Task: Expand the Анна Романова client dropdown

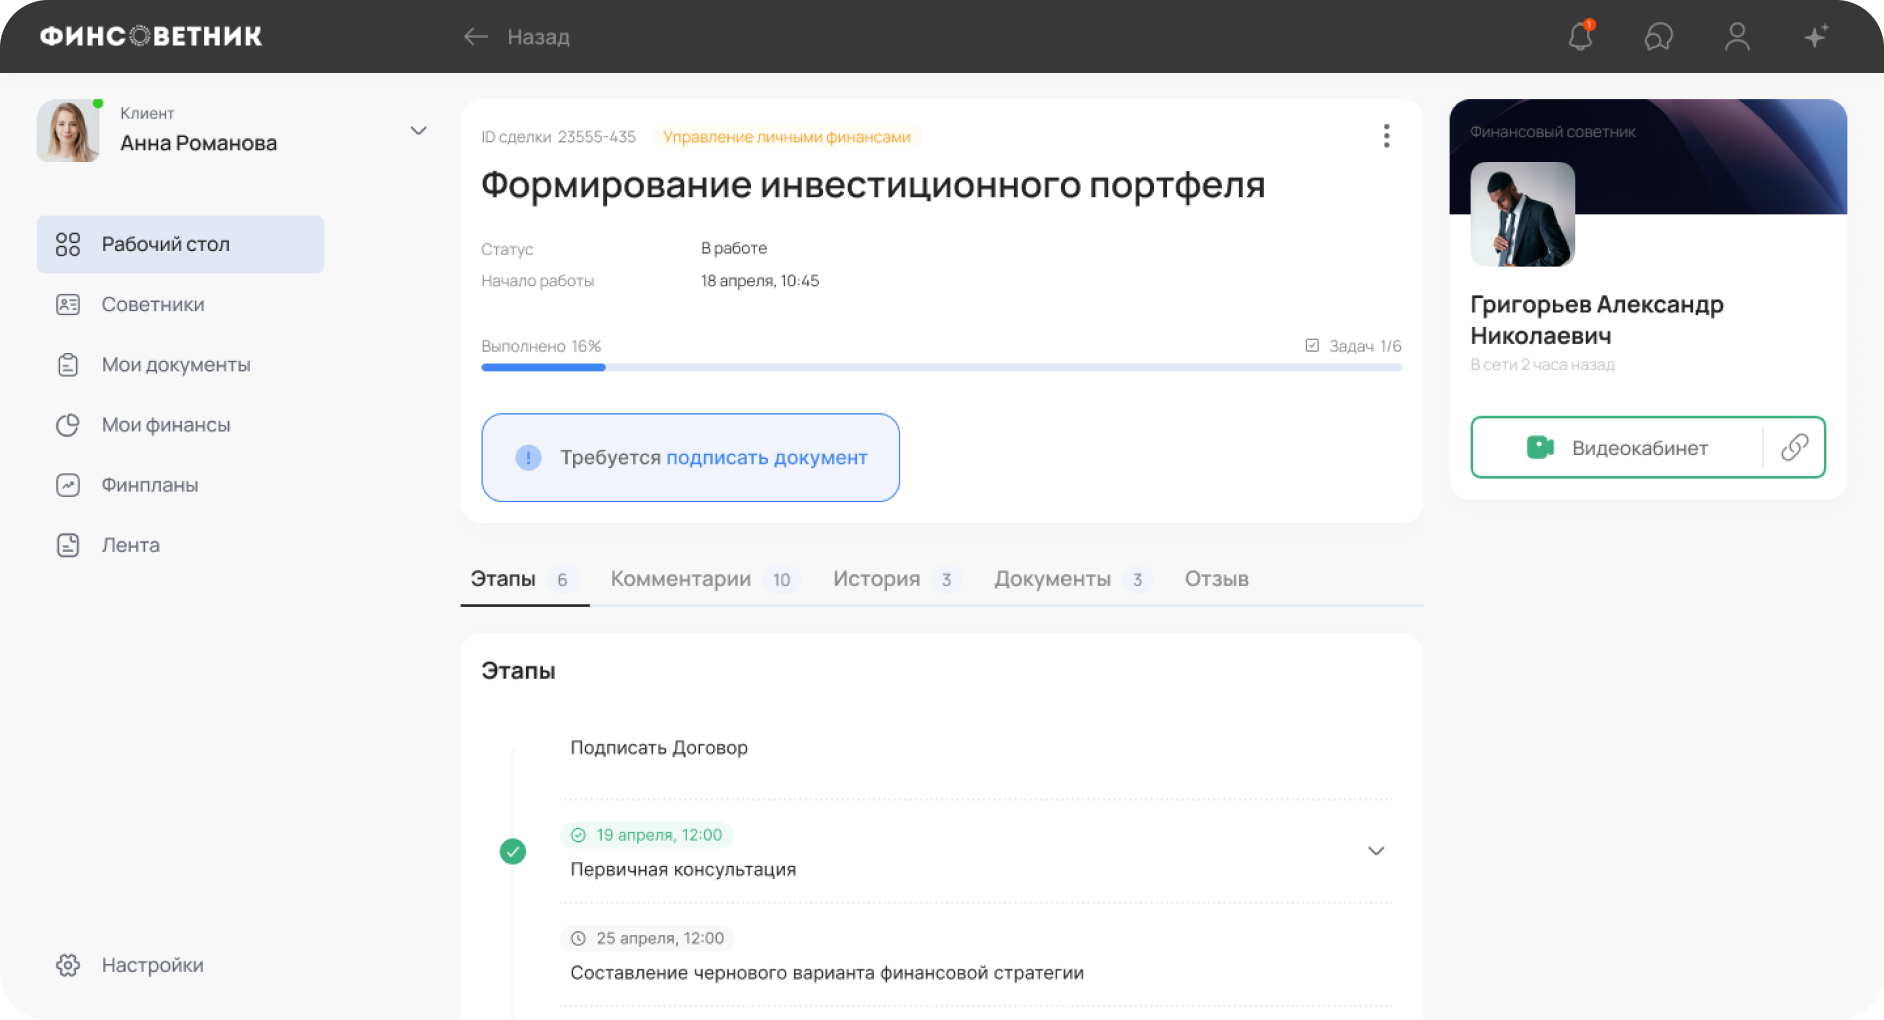Action: (x=419, y=130)
